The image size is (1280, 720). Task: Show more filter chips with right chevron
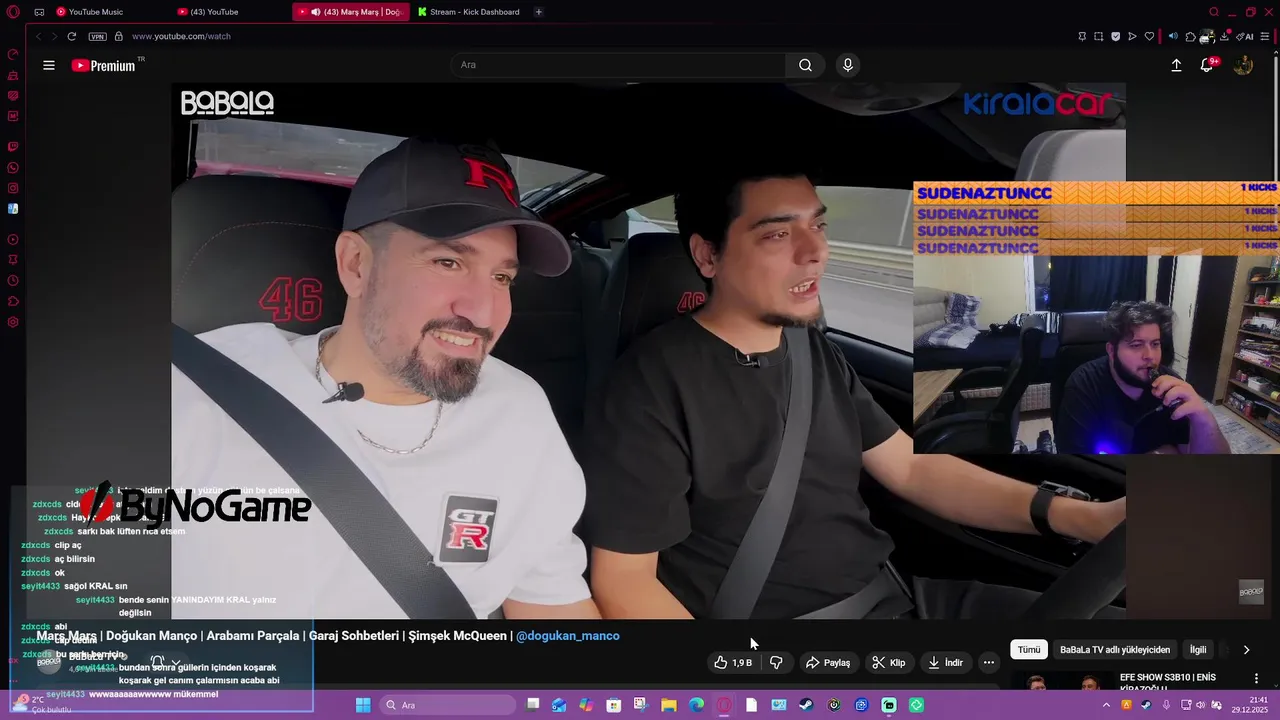(1246, 650)
